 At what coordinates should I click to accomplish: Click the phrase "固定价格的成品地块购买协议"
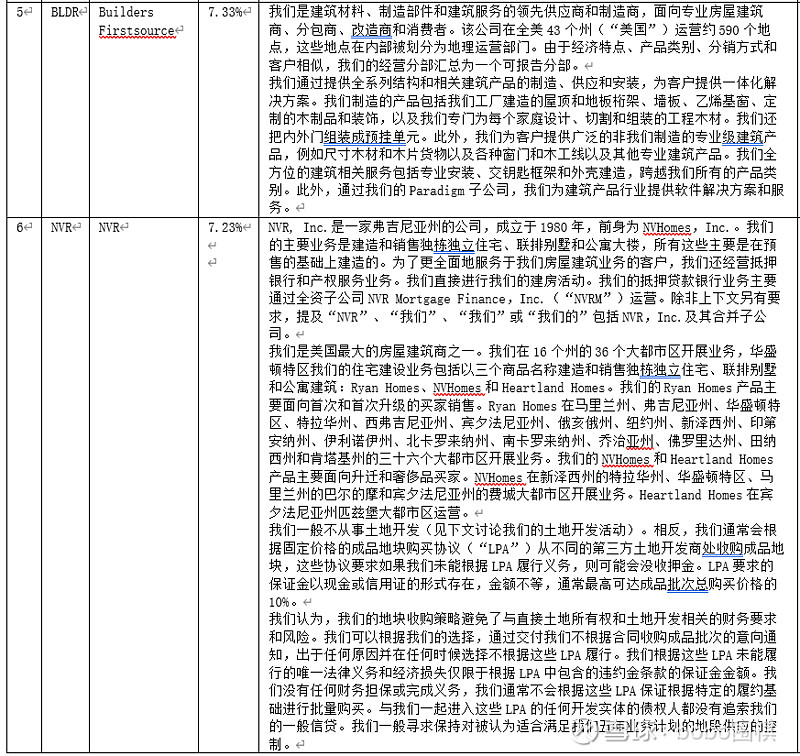click(371, 548)
